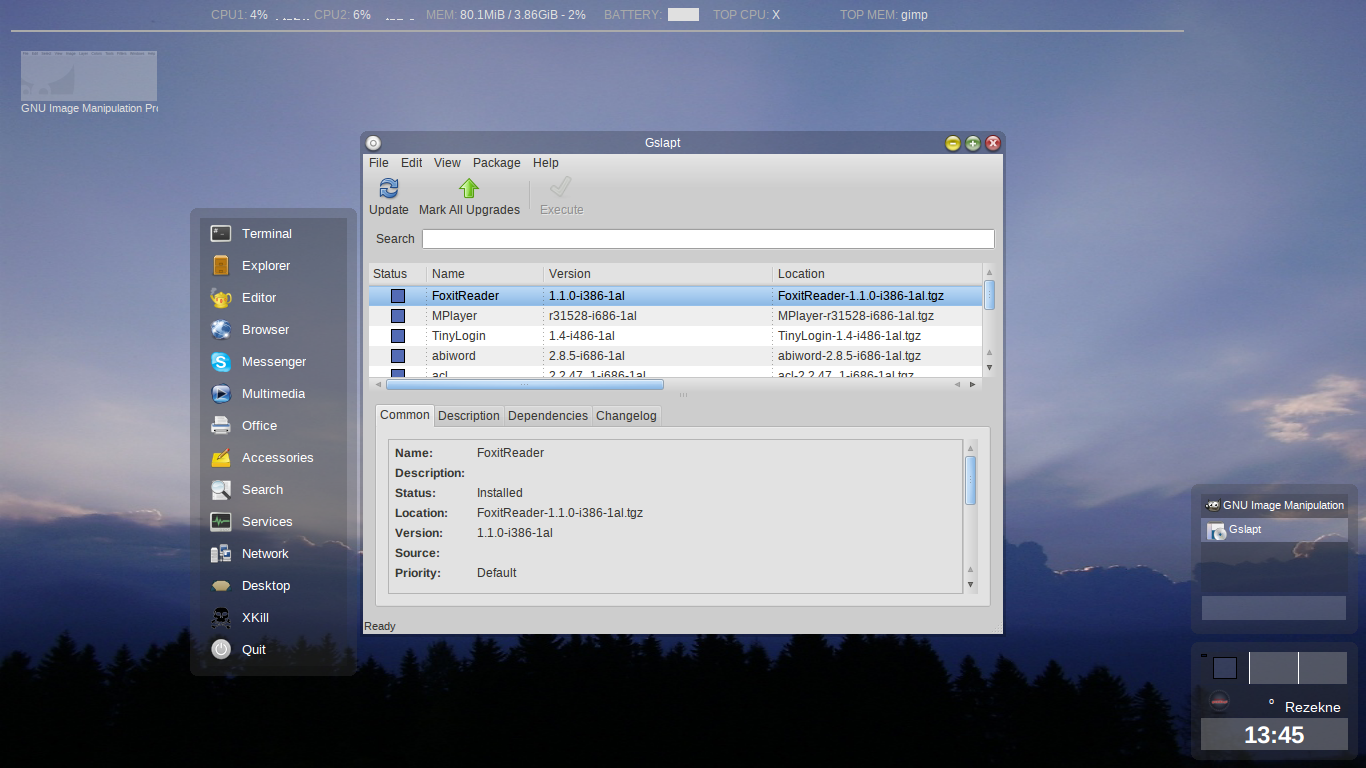Switch to the Changelog tab

pyautogui.click(x=626, y=416)
